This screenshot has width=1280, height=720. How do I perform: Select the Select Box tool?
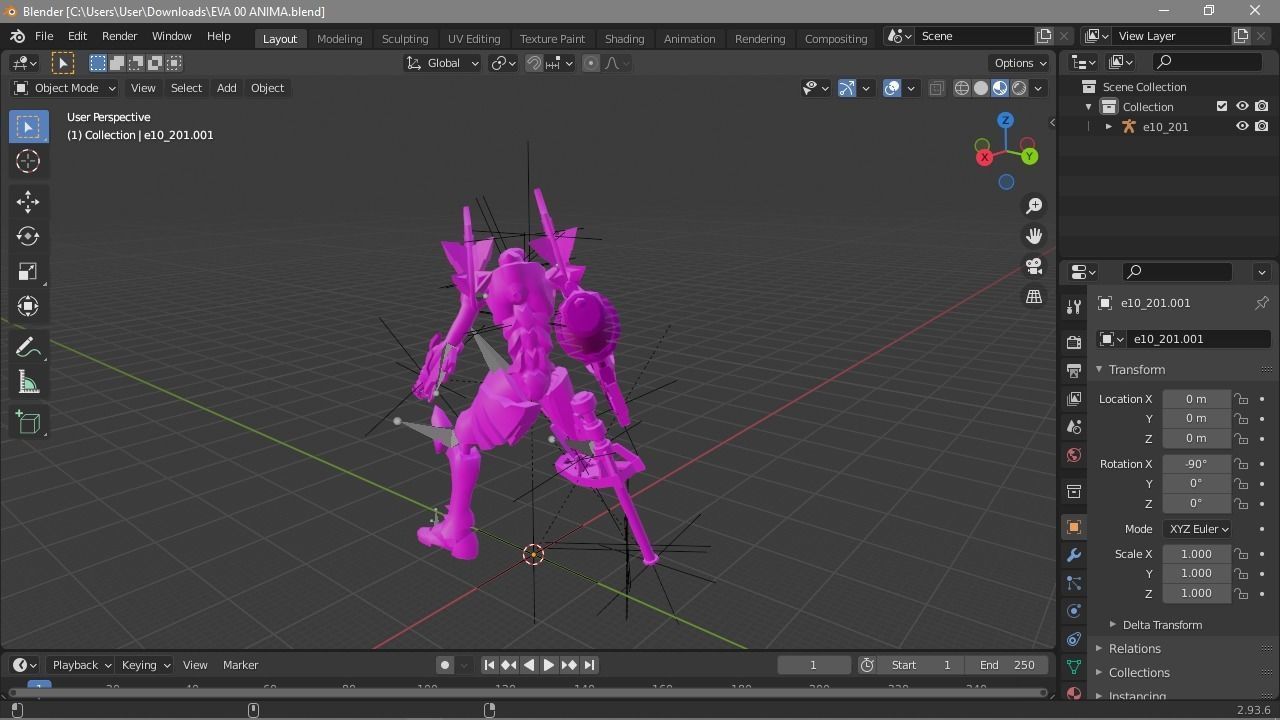pyautogui.click(x=28, y=127)
